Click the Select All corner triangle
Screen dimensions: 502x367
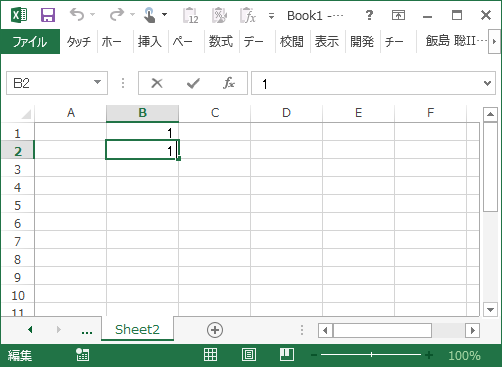tap(25, 113)
